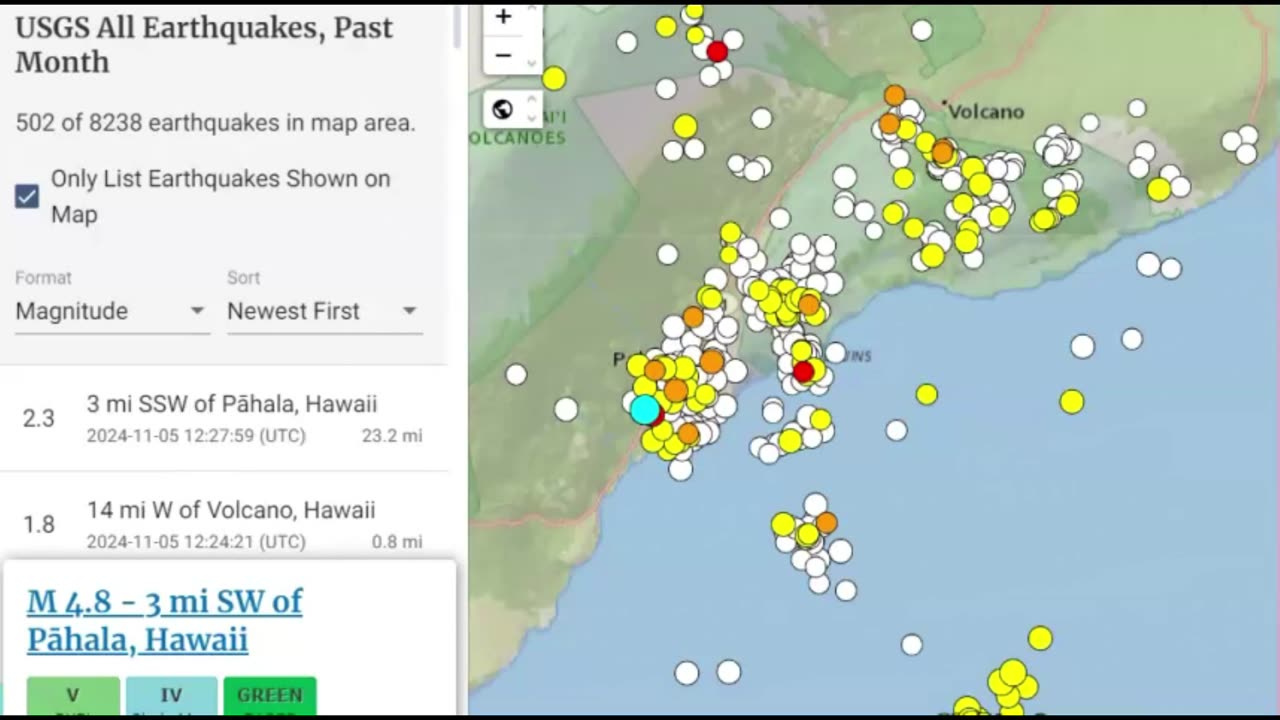Viewport: 1280px width, 720px height.
Task: Click the USGS All Earthquakes, Past Month heading
Action: pyautogui.click(x=204, y=44)
